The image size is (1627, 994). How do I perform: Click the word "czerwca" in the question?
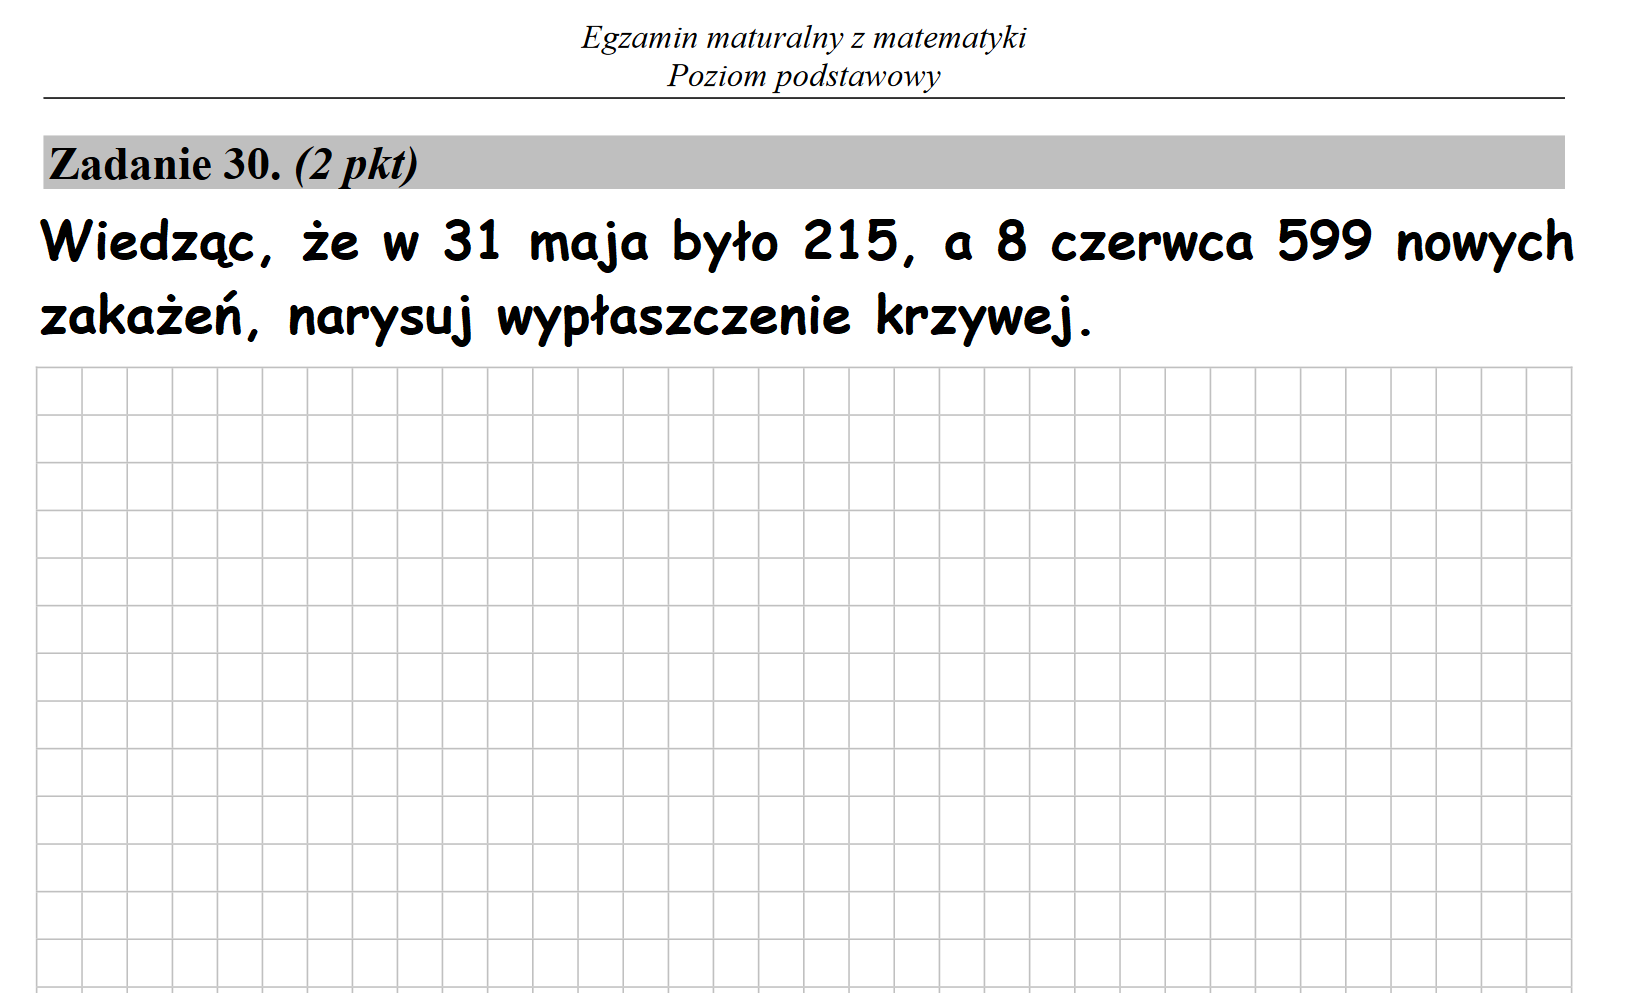click(1151, 243)
